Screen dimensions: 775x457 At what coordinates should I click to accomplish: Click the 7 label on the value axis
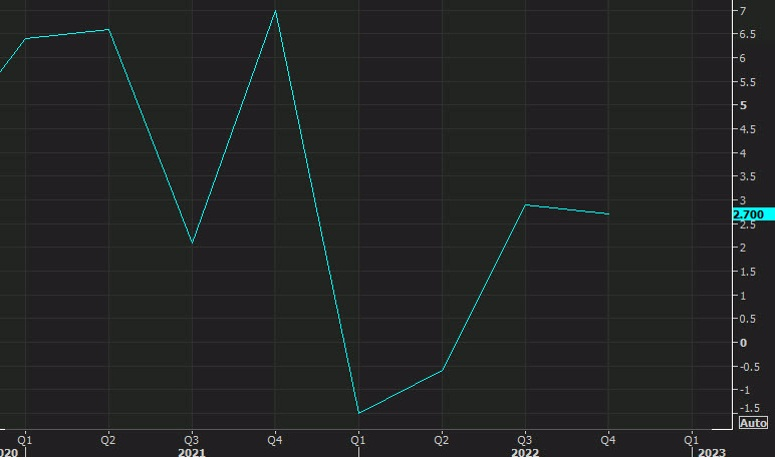click(x=743, y=11)
